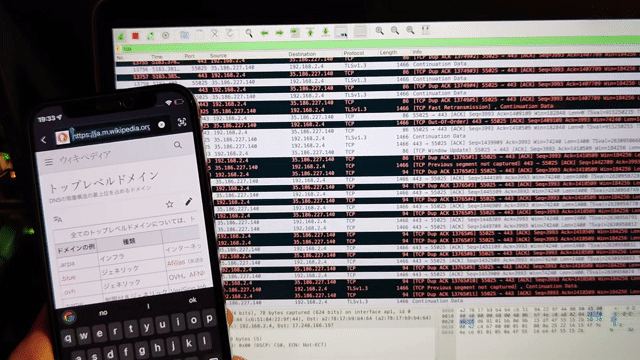Click the green display filter field containing tcp
The height and width of the screenshot is (360, 640).
pyautogui.click(x=380, y=44)
